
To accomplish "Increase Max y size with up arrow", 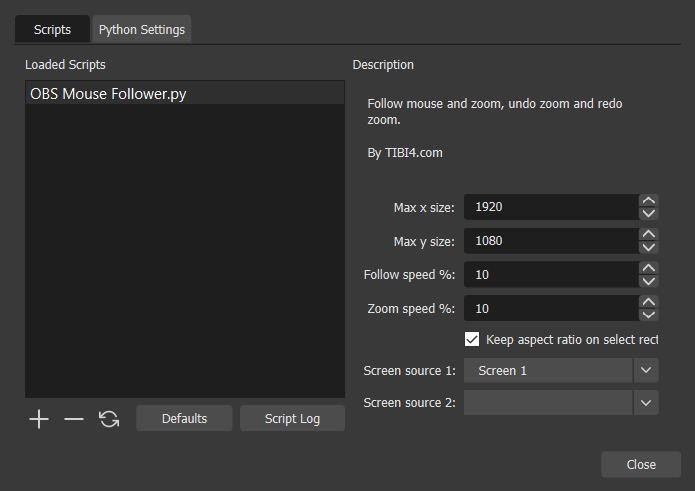I will [648, 234].
